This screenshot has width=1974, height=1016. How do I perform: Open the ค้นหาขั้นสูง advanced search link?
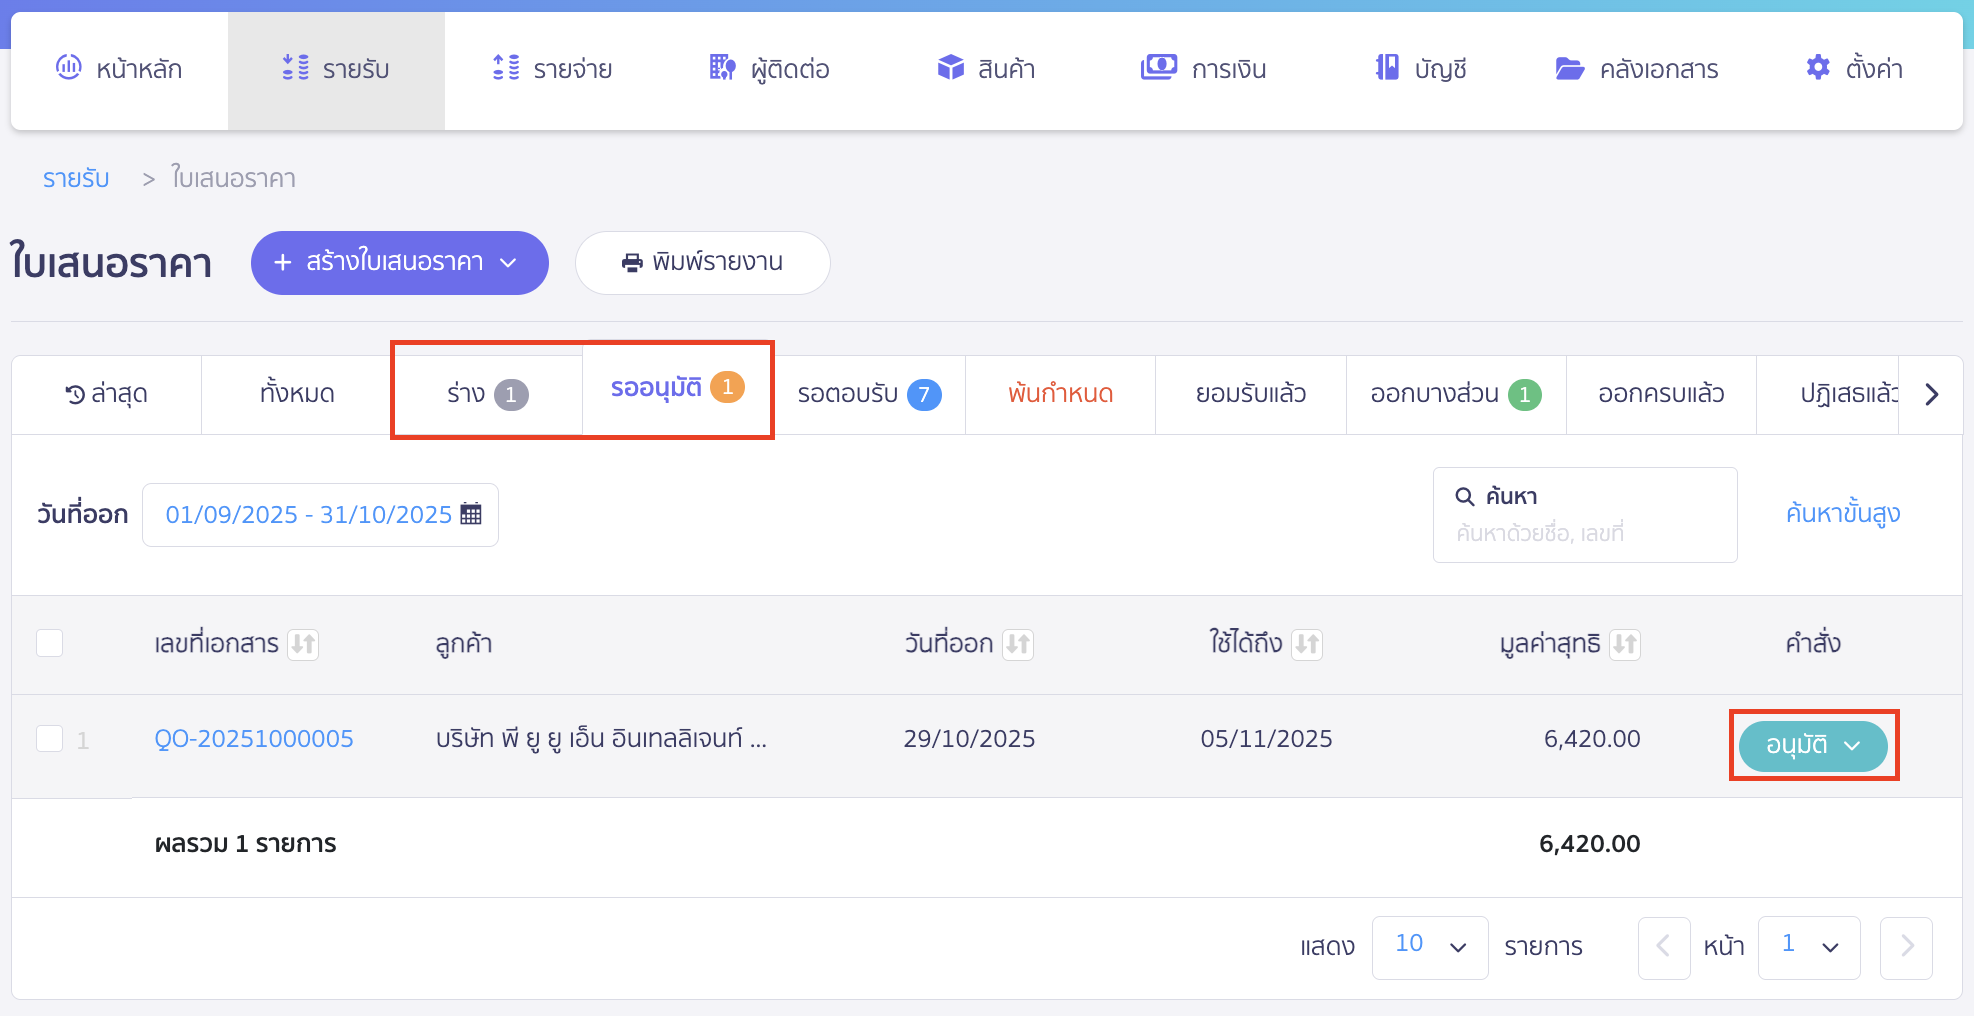(1842, 514)
